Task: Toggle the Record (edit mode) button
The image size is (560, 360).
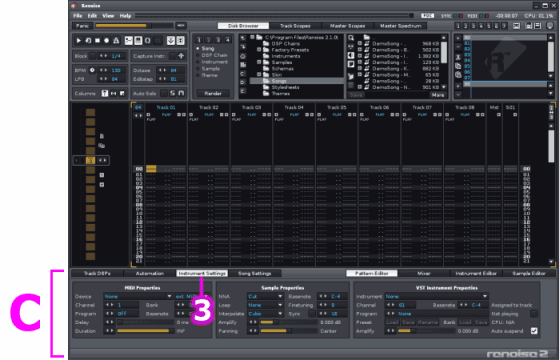Action: tap(106, 41)
